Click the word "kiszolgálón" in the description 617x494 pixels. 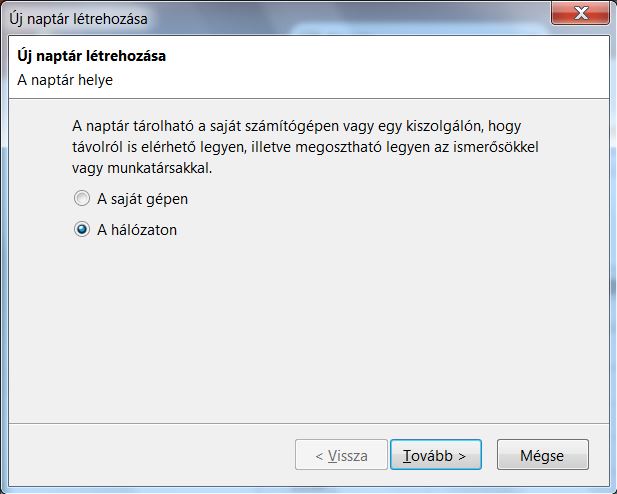tap(479, 127)
